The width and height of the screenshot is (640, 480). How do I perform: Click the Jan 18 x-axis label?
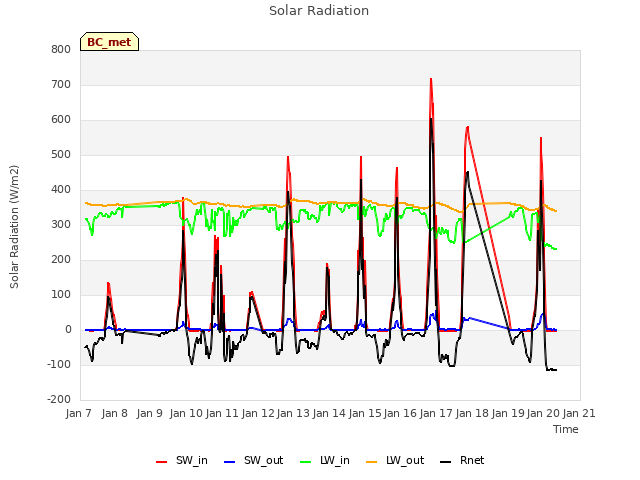[x=472, y=413]
